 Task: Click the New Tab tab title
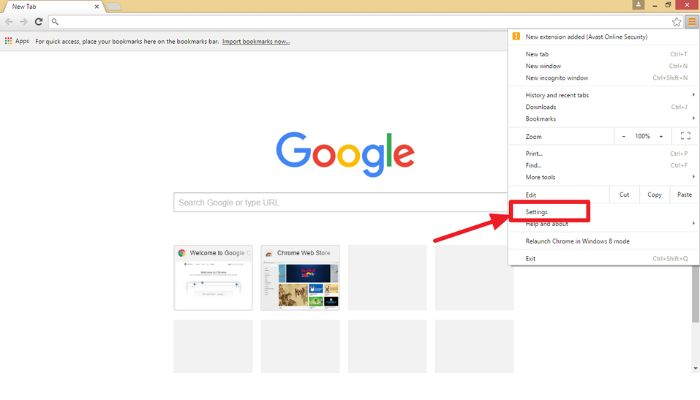click(x=24, y=7)
